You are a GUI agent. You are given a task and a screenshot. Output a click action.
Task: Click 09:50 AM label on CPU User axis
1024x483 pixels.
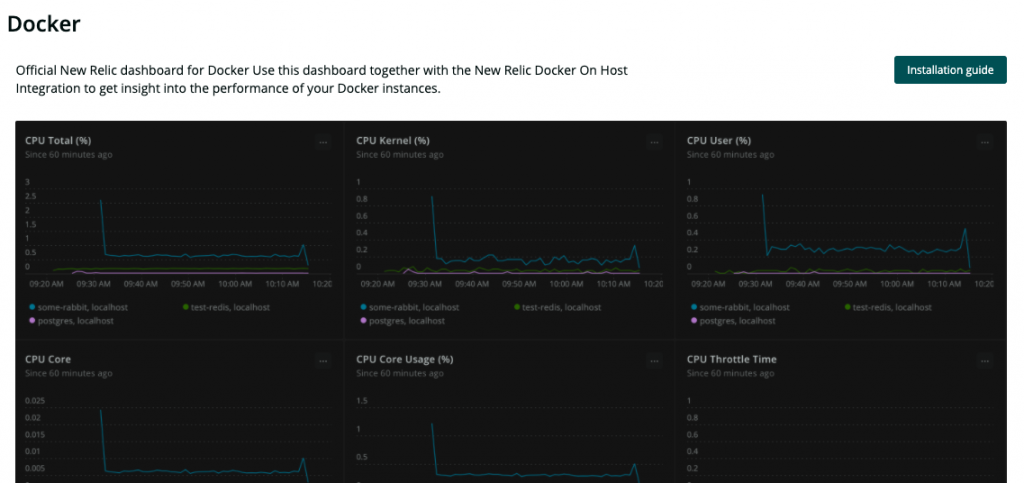point(849,284)
